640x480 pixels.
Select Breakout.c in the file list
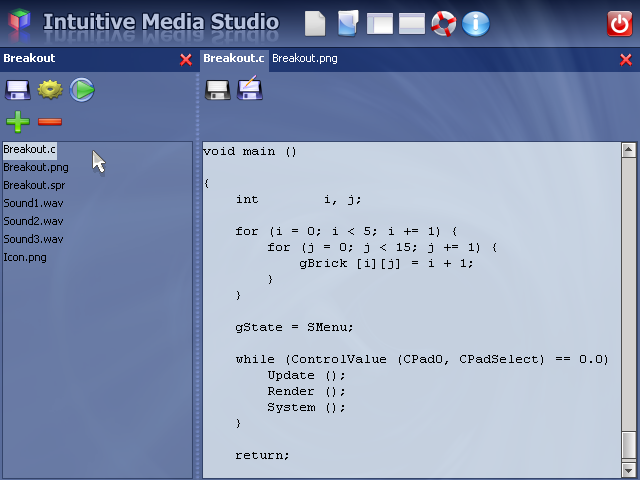click(x=29, y=149)
